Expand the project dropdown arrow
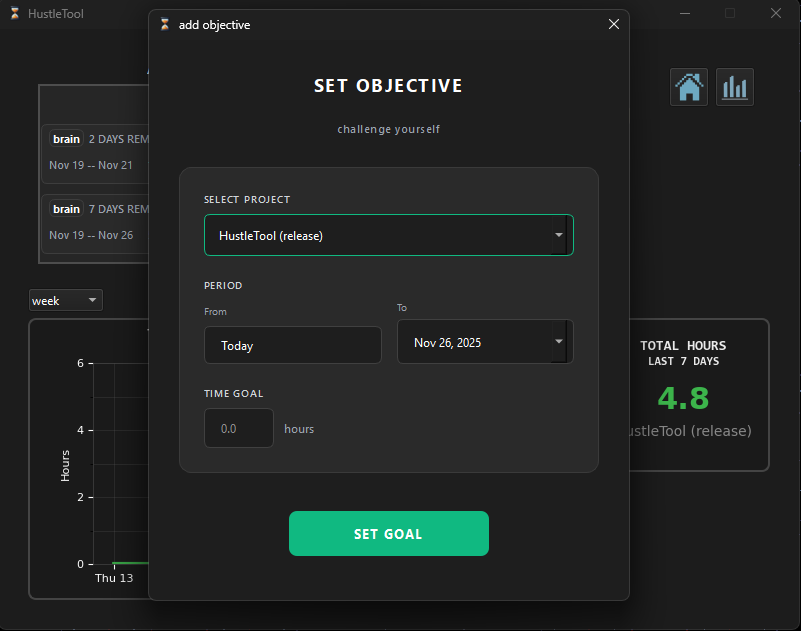The image size is (801, 631). (559, 235)
